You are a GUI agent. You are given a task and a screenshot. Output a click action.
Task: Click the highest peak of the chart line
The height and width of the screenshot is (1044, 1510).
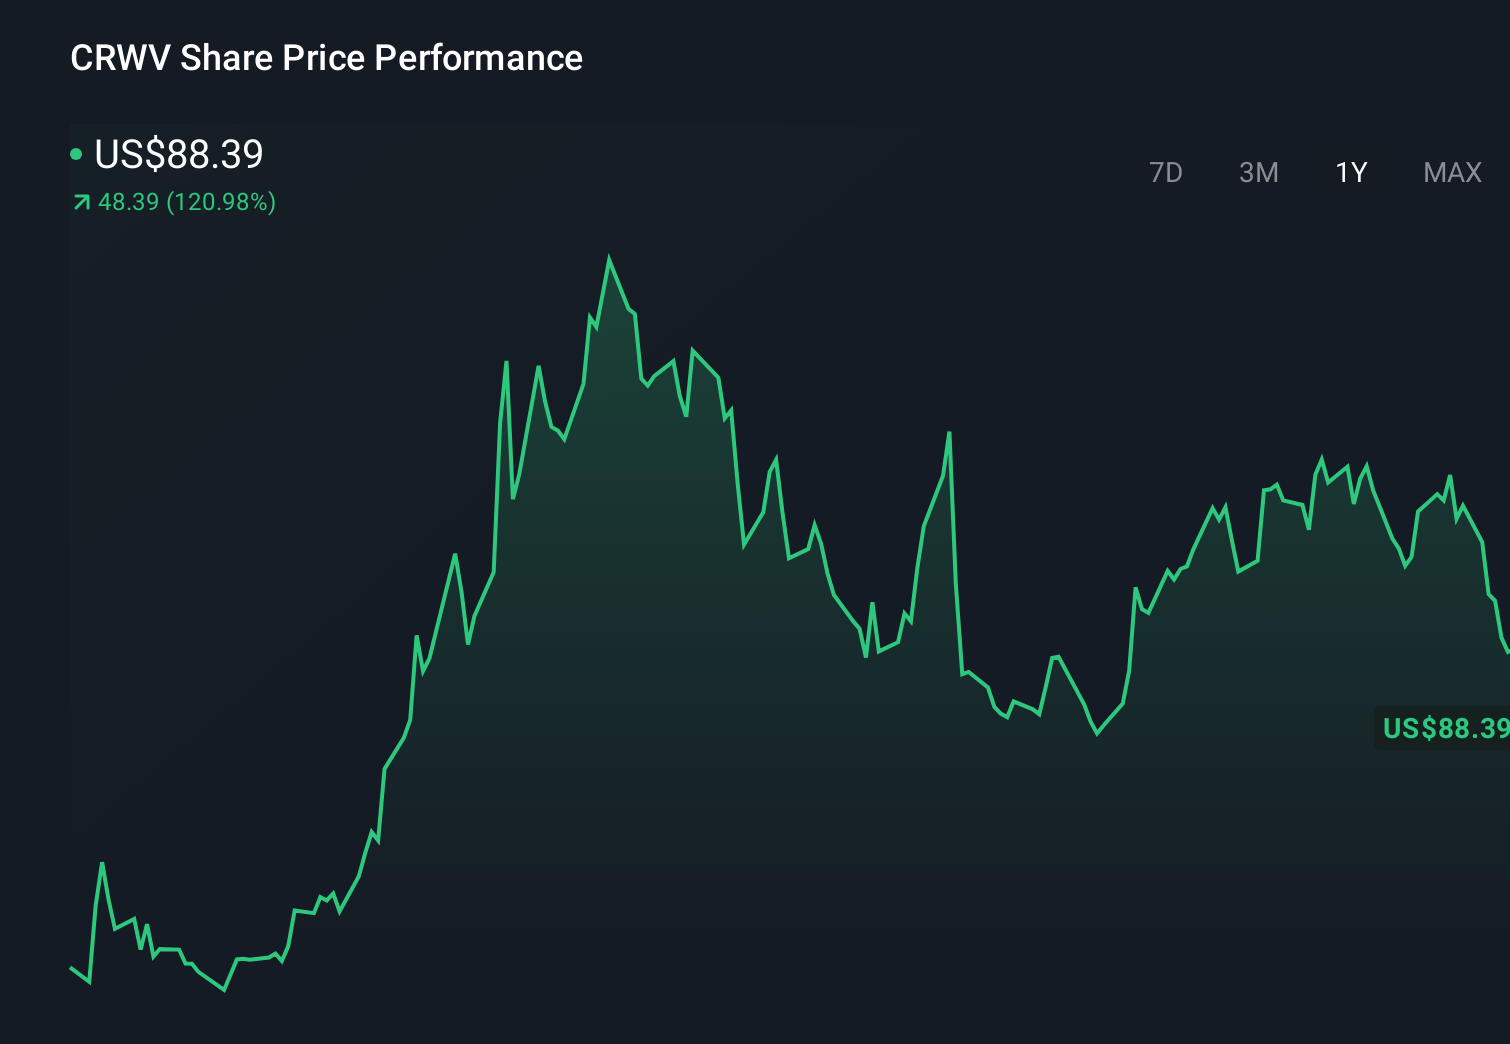tap(609, 258)
